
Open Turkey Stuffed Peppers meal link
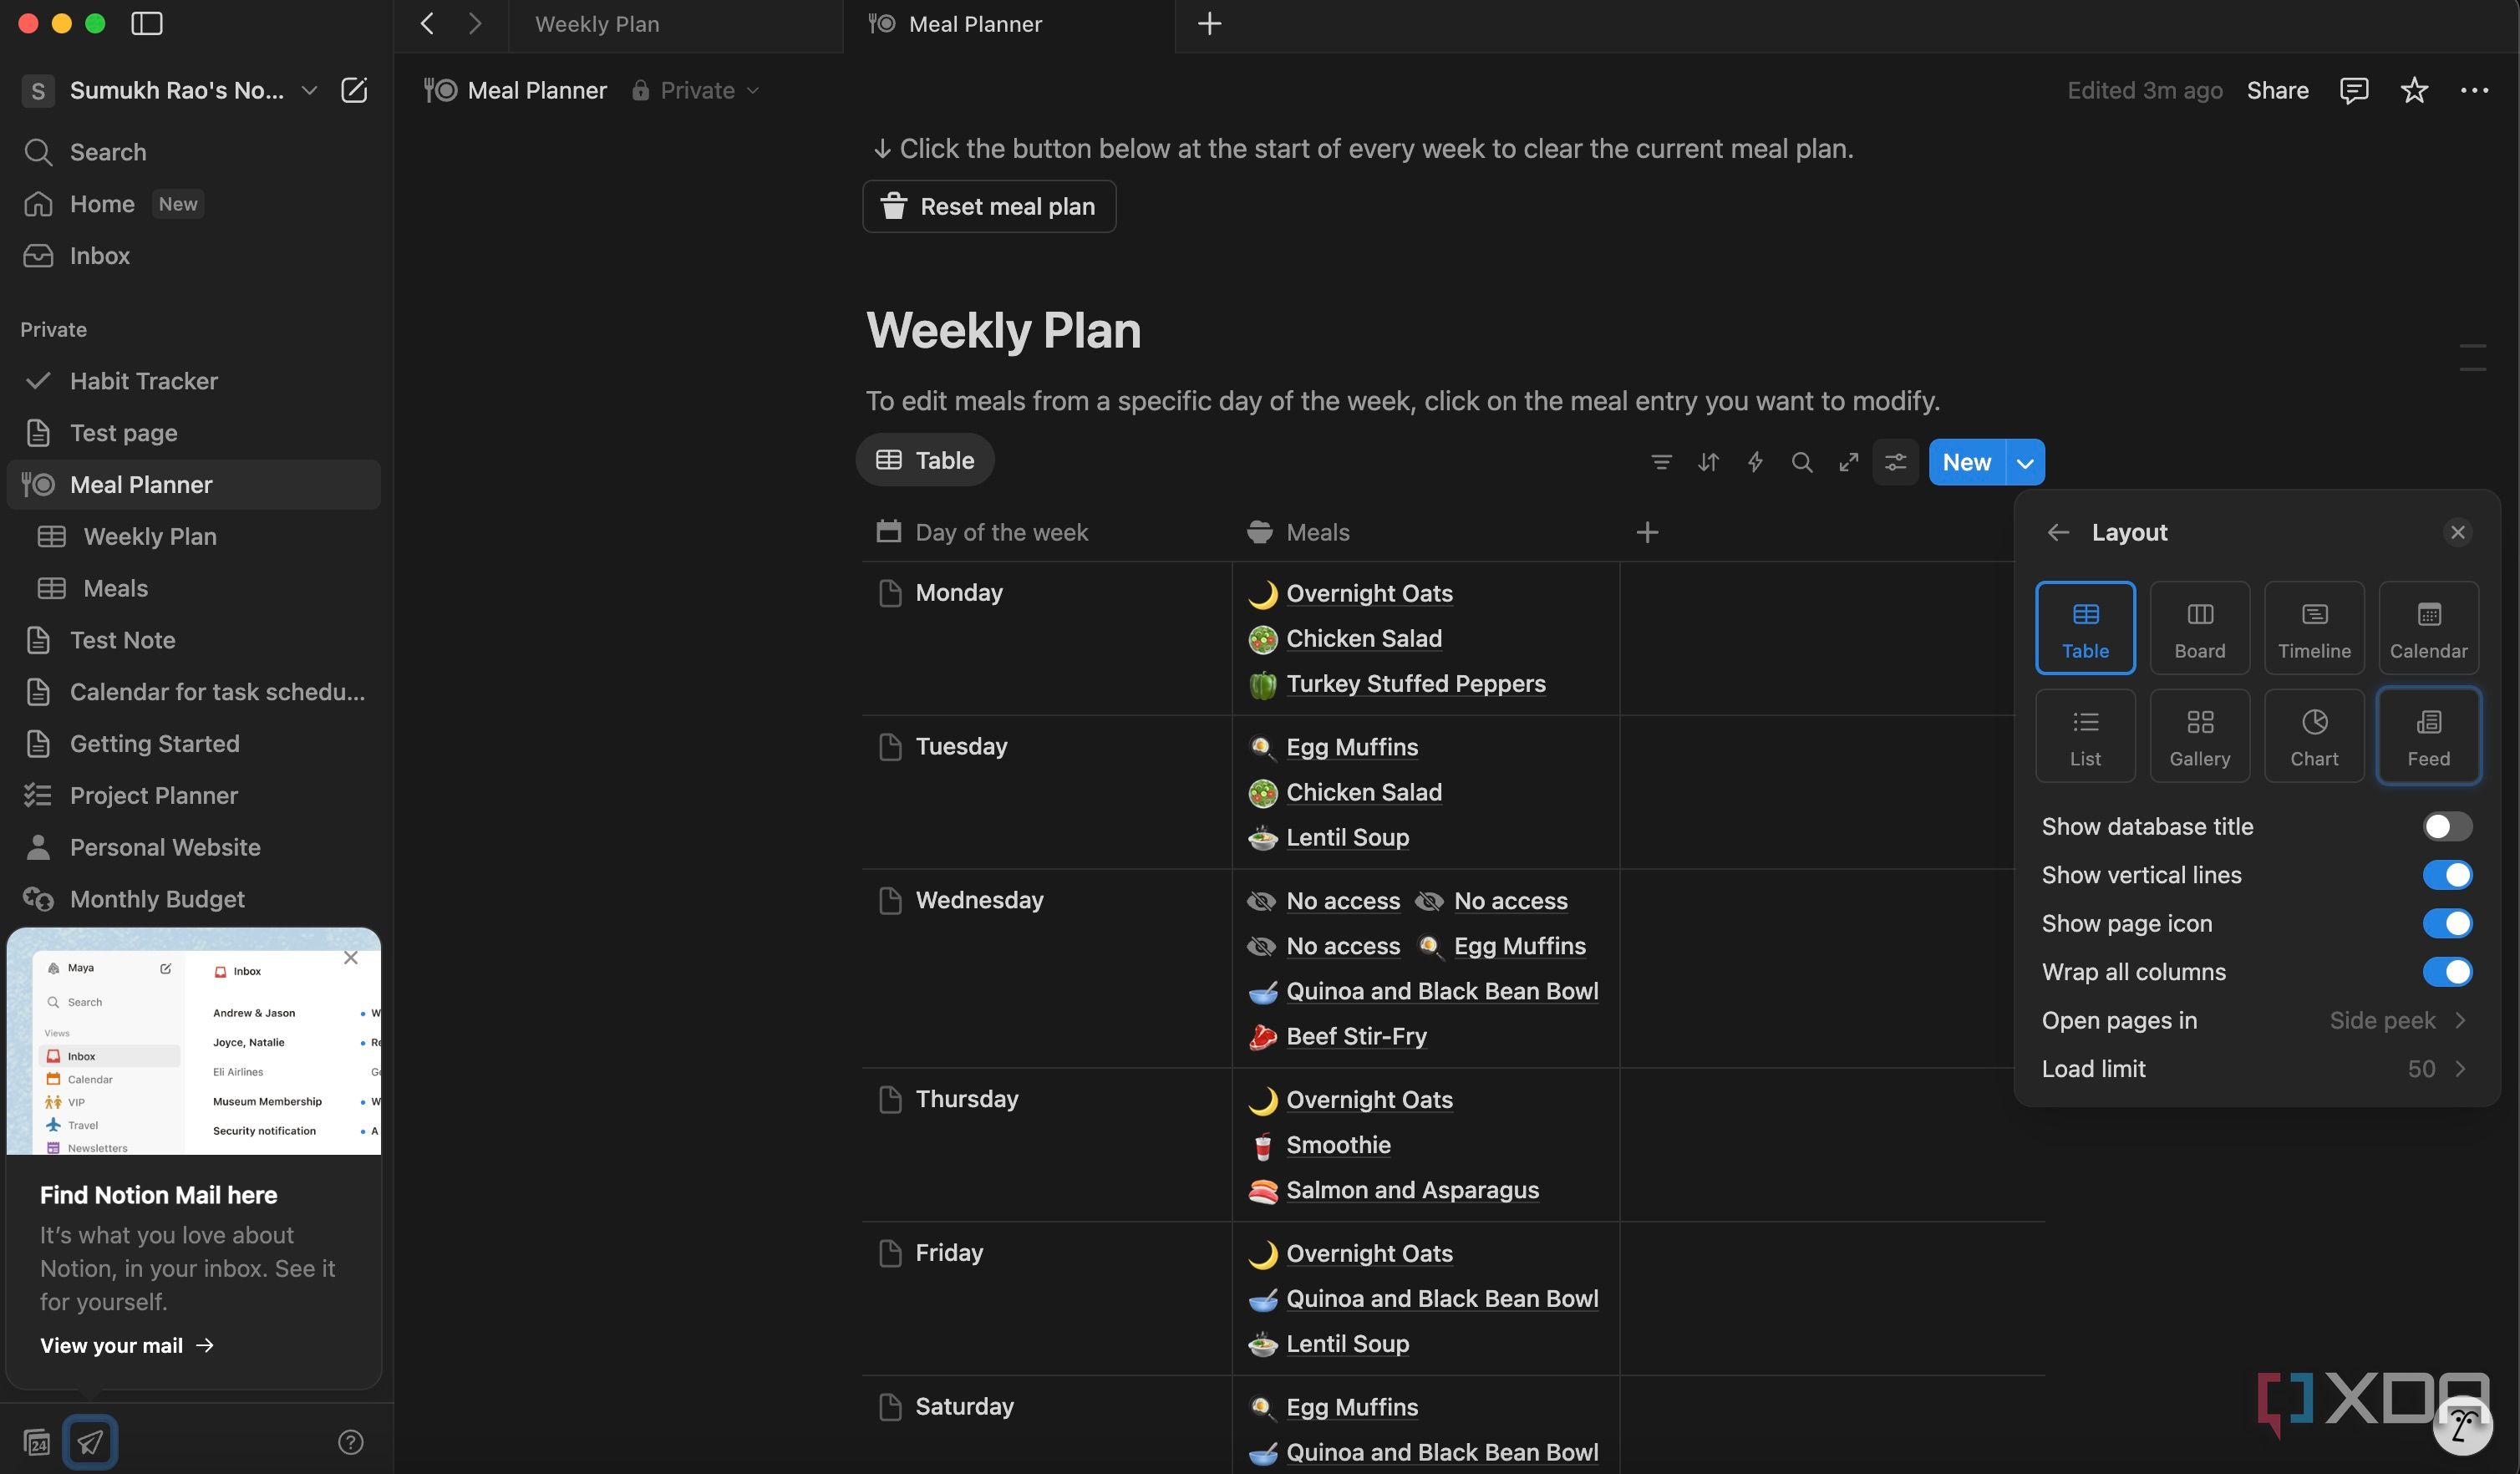[1415, 684]
